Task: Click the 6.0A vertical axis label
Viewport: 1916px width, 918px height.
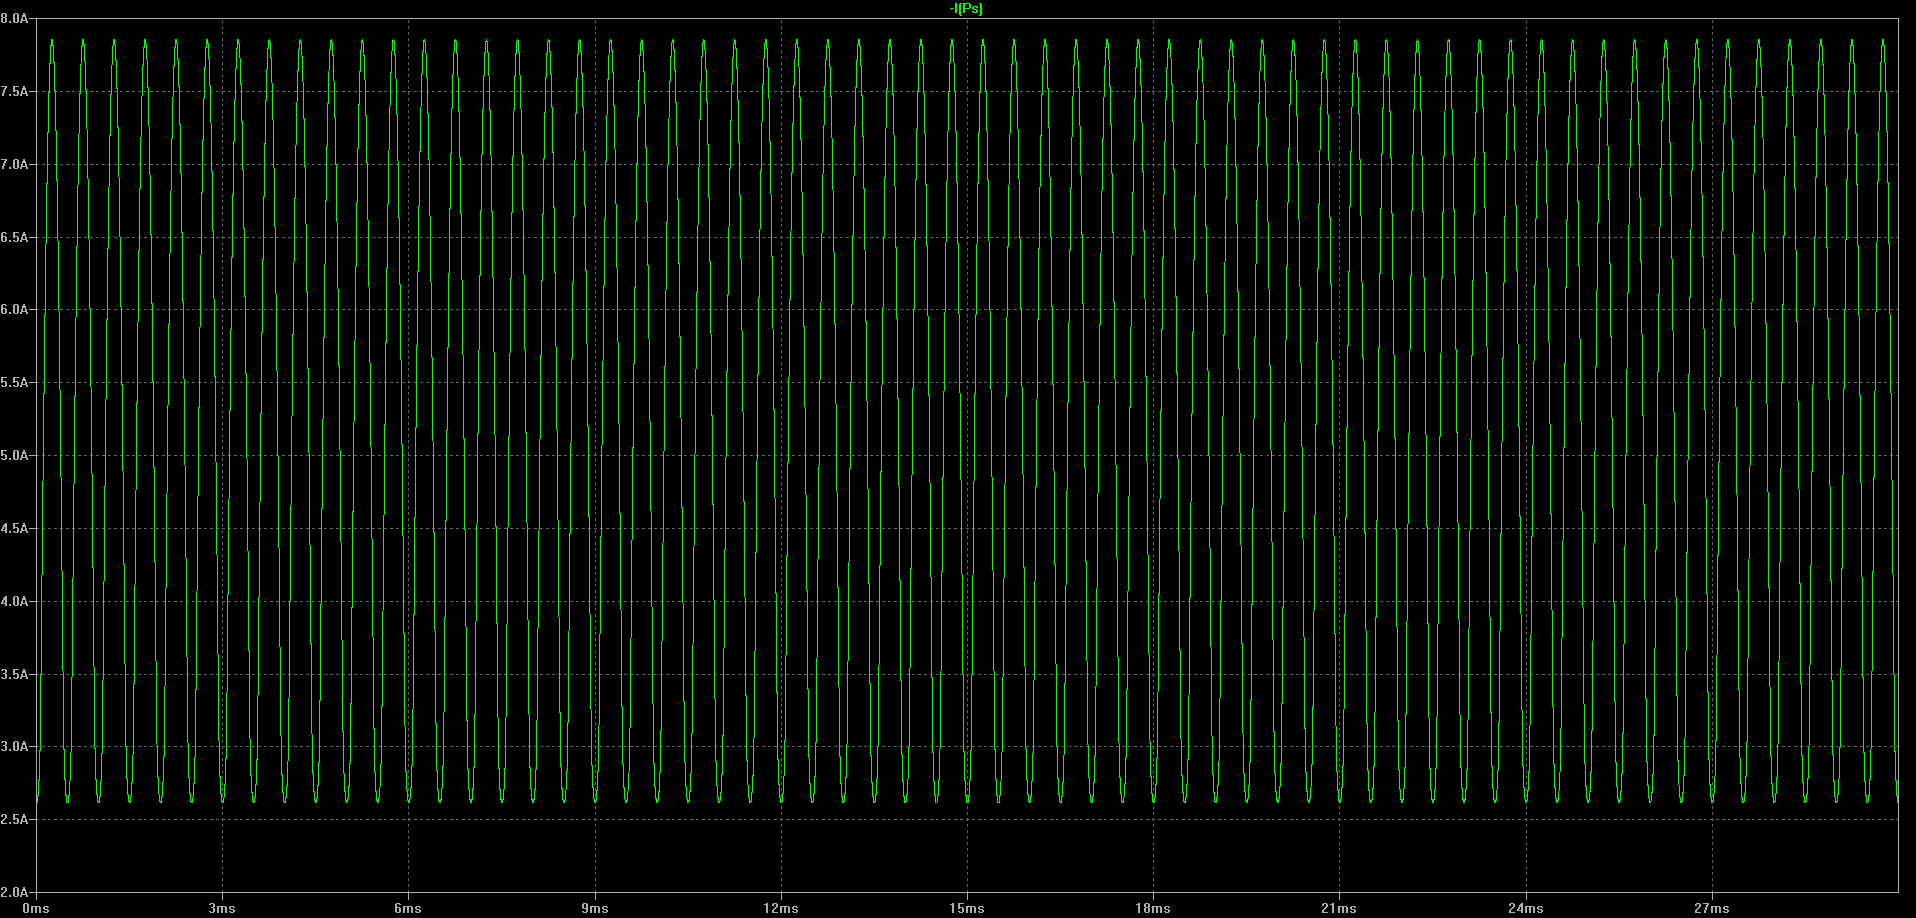Action: pyautogui.click(x=14, y=309)
